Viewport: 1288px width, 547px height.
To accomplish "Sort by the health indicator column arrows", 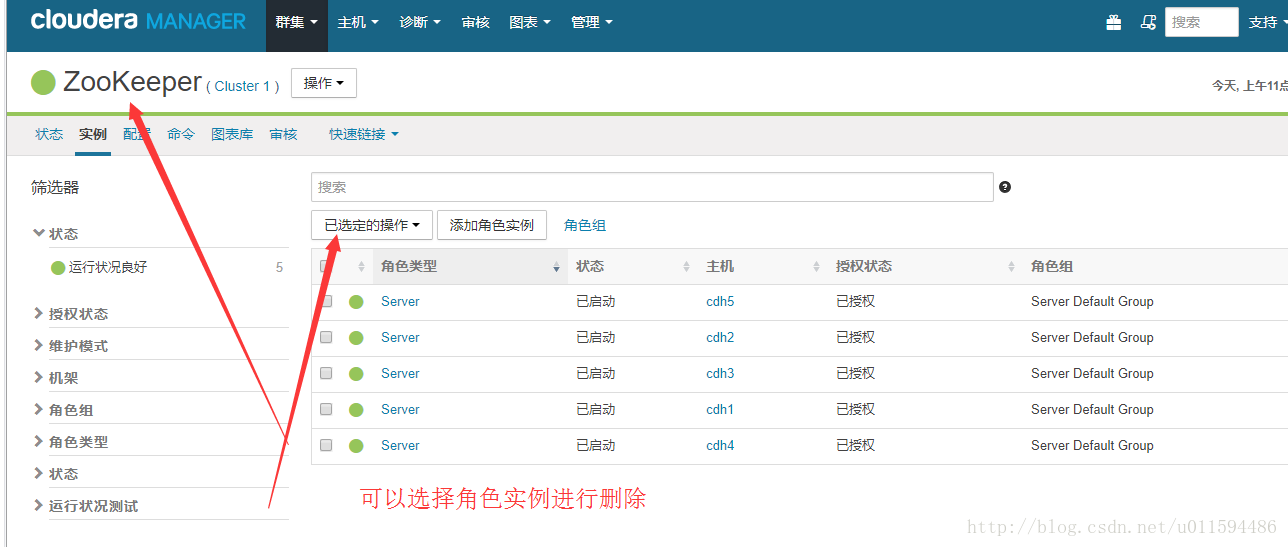I will tap(361, 267).
